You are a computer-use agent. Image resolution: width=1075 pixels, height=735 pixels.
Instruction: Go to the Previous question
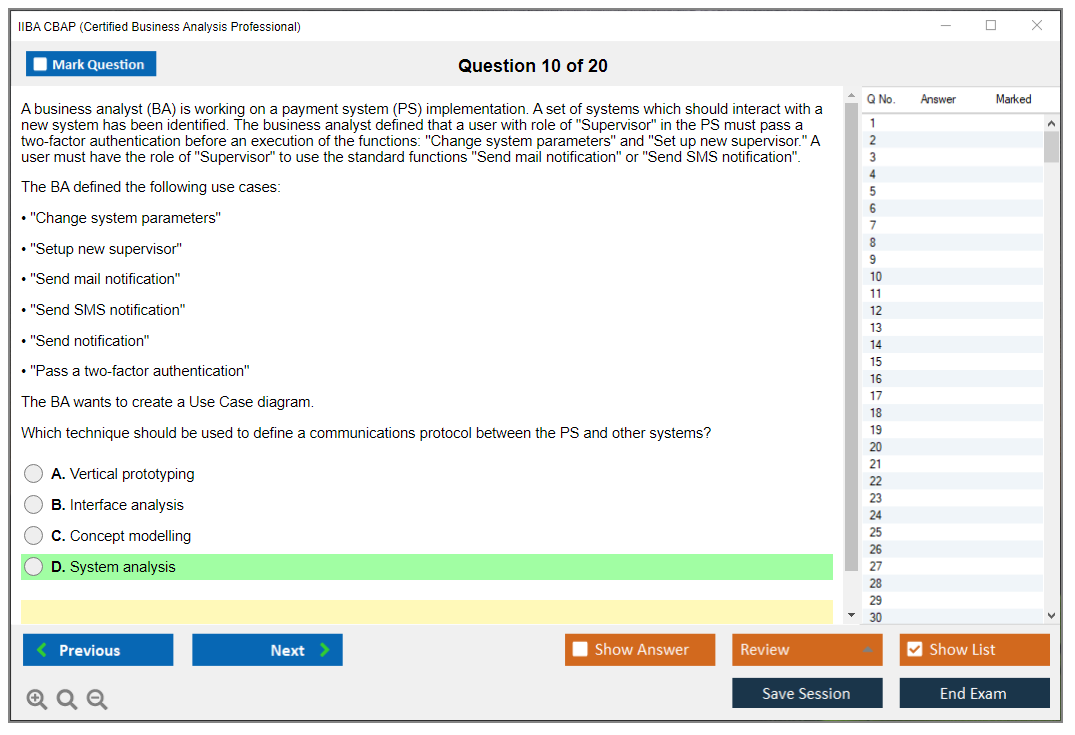pos(98,650)
